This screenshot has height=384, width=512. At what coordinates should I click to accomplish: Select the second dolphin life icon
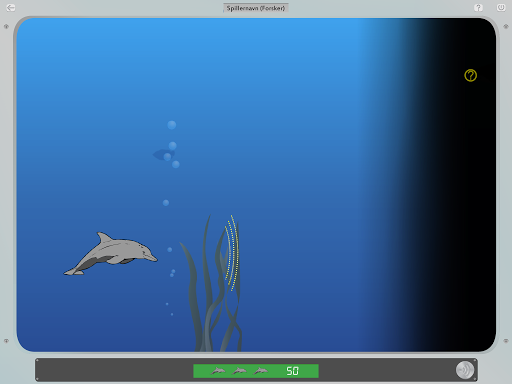[x=239, y=371]
